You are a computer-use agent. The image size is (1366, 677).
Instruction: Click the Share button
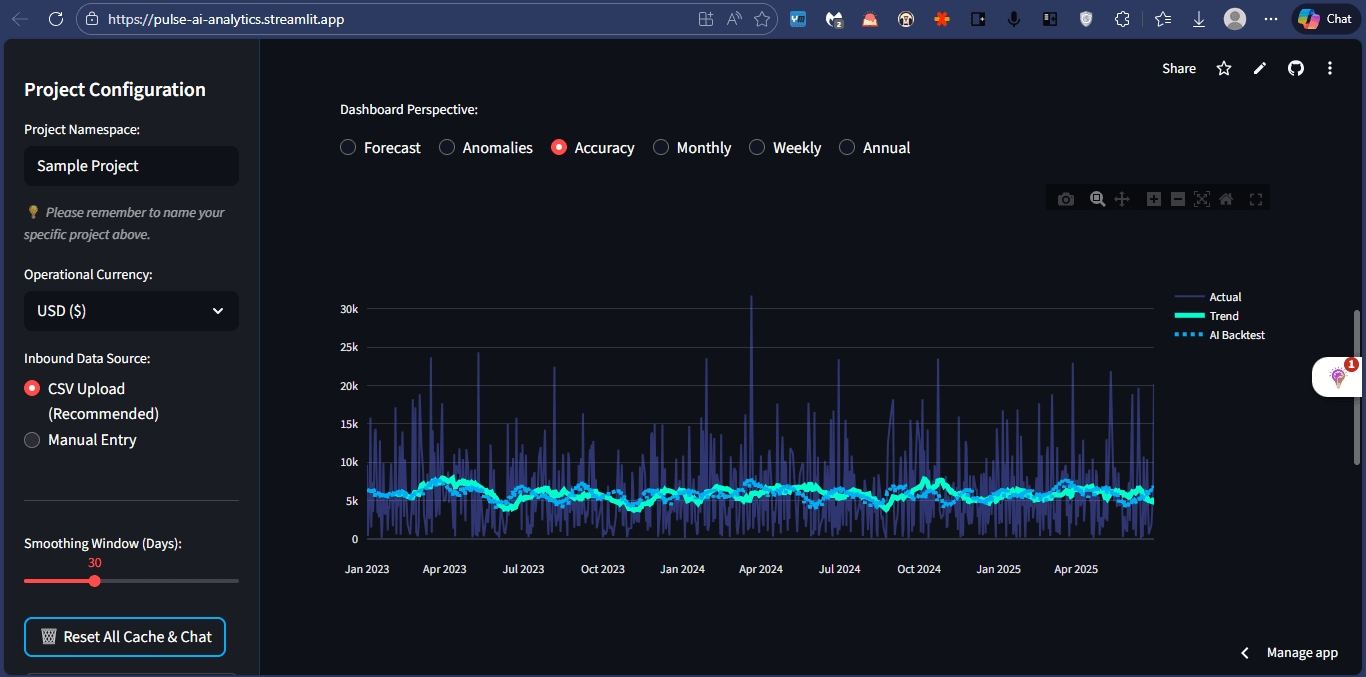(x=1179, y=68)
